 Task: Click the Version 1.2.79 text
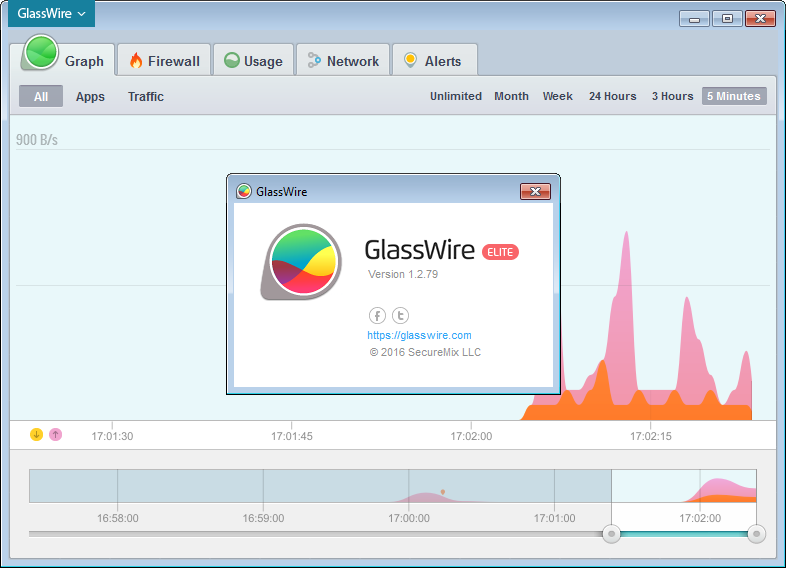pyautogui.click(x=403, y=274)
